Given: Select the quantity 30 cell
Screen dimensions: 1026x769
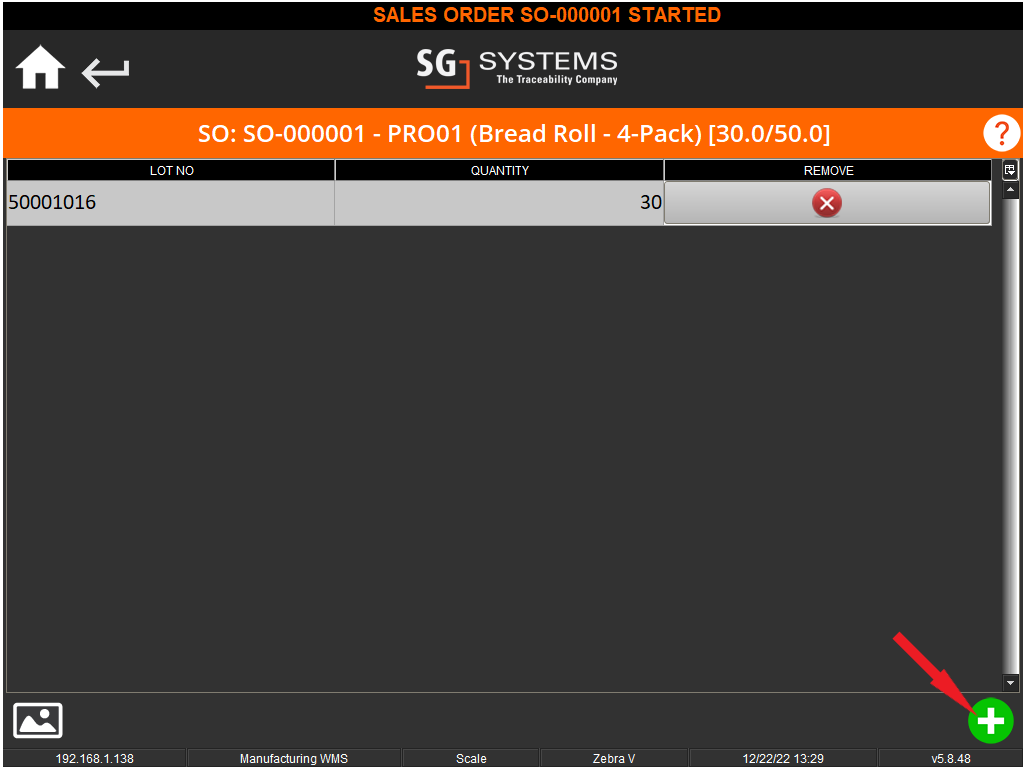Looking at the screenshot, I should tap(500, 203).
